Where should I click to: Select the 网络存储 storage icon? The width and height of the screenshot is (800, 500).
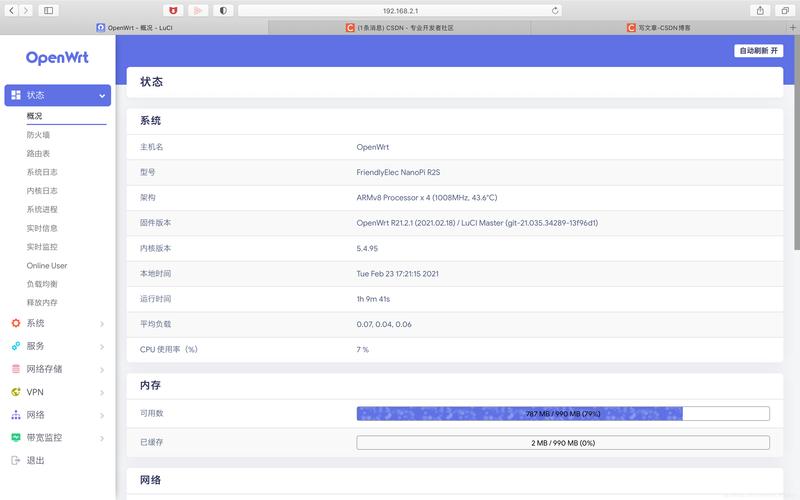16,368
